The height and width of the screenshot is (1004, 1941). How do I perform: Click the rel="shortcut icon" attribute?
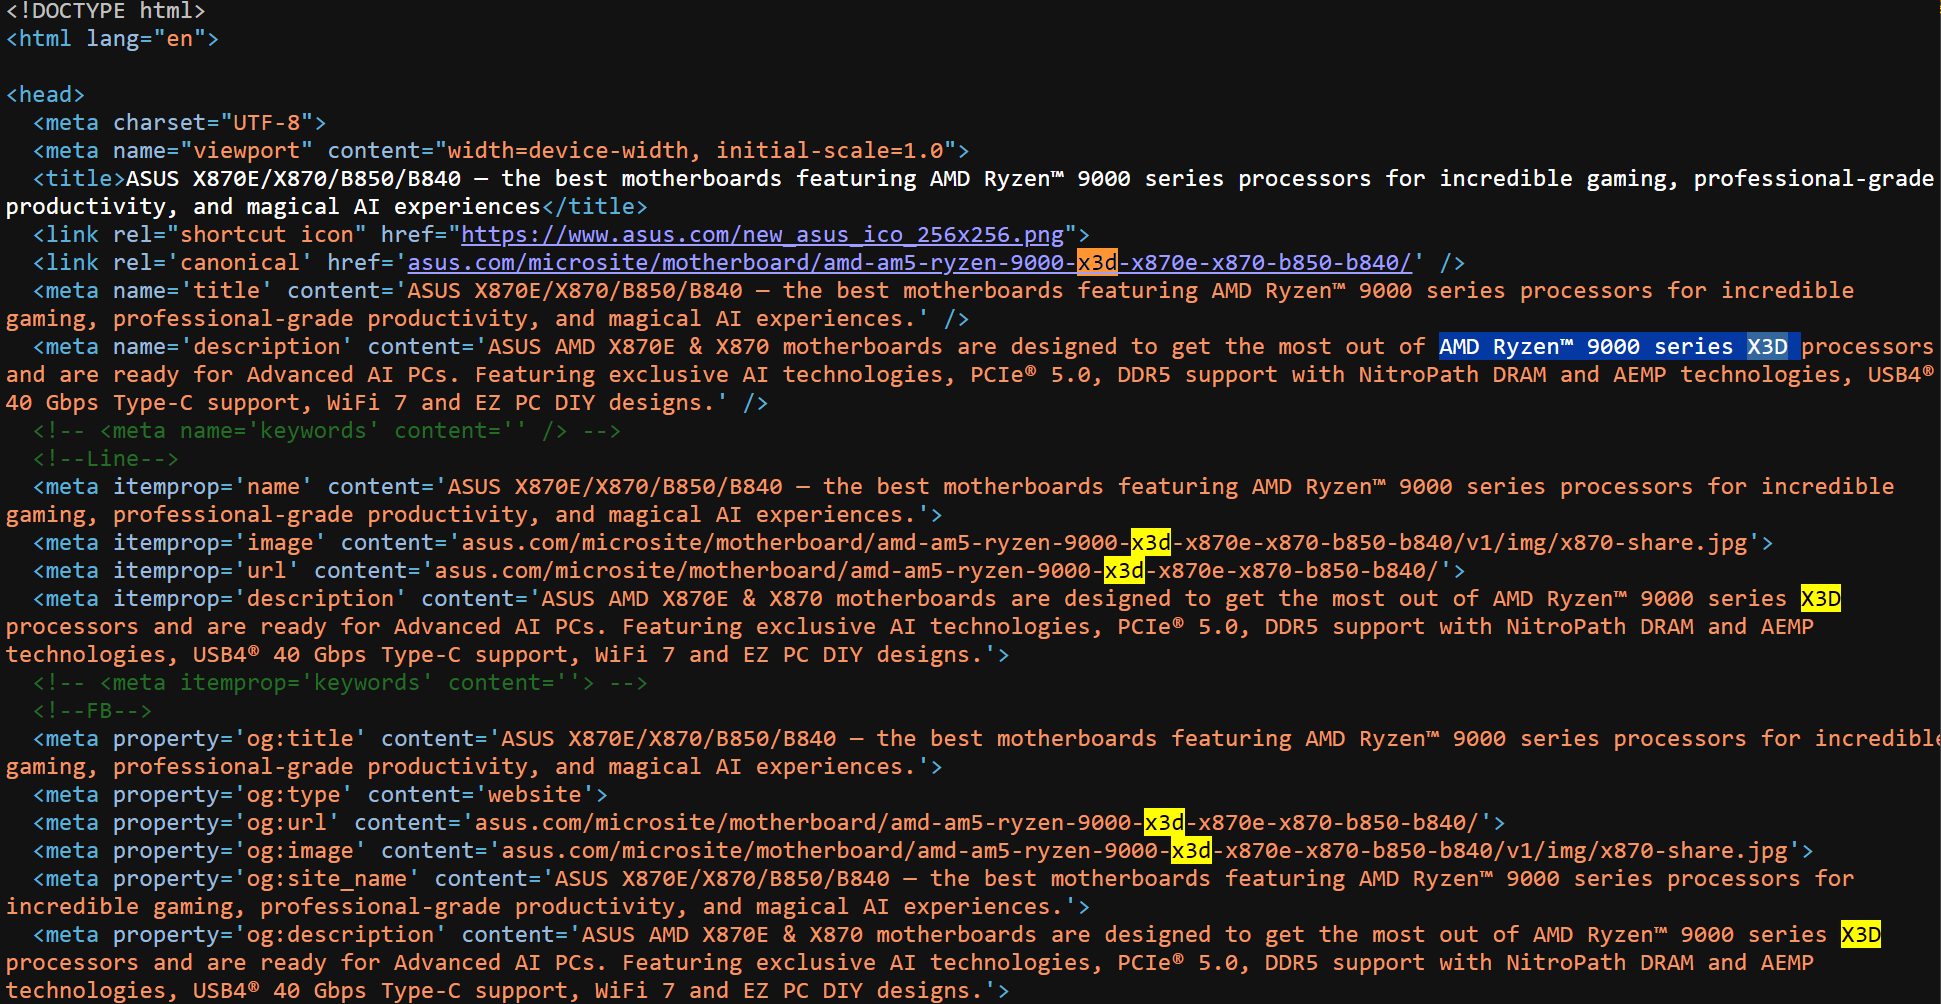[240, 235]
